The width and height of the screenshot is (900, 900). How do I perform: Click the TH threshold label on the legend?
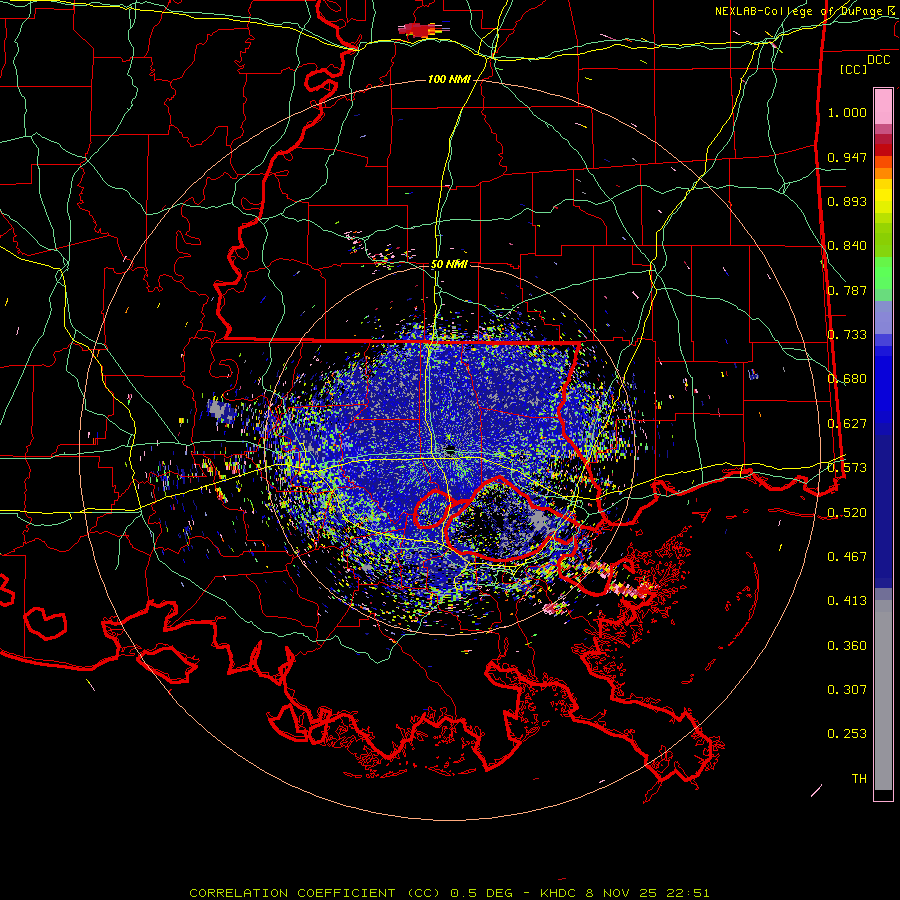tap(859, 779)
